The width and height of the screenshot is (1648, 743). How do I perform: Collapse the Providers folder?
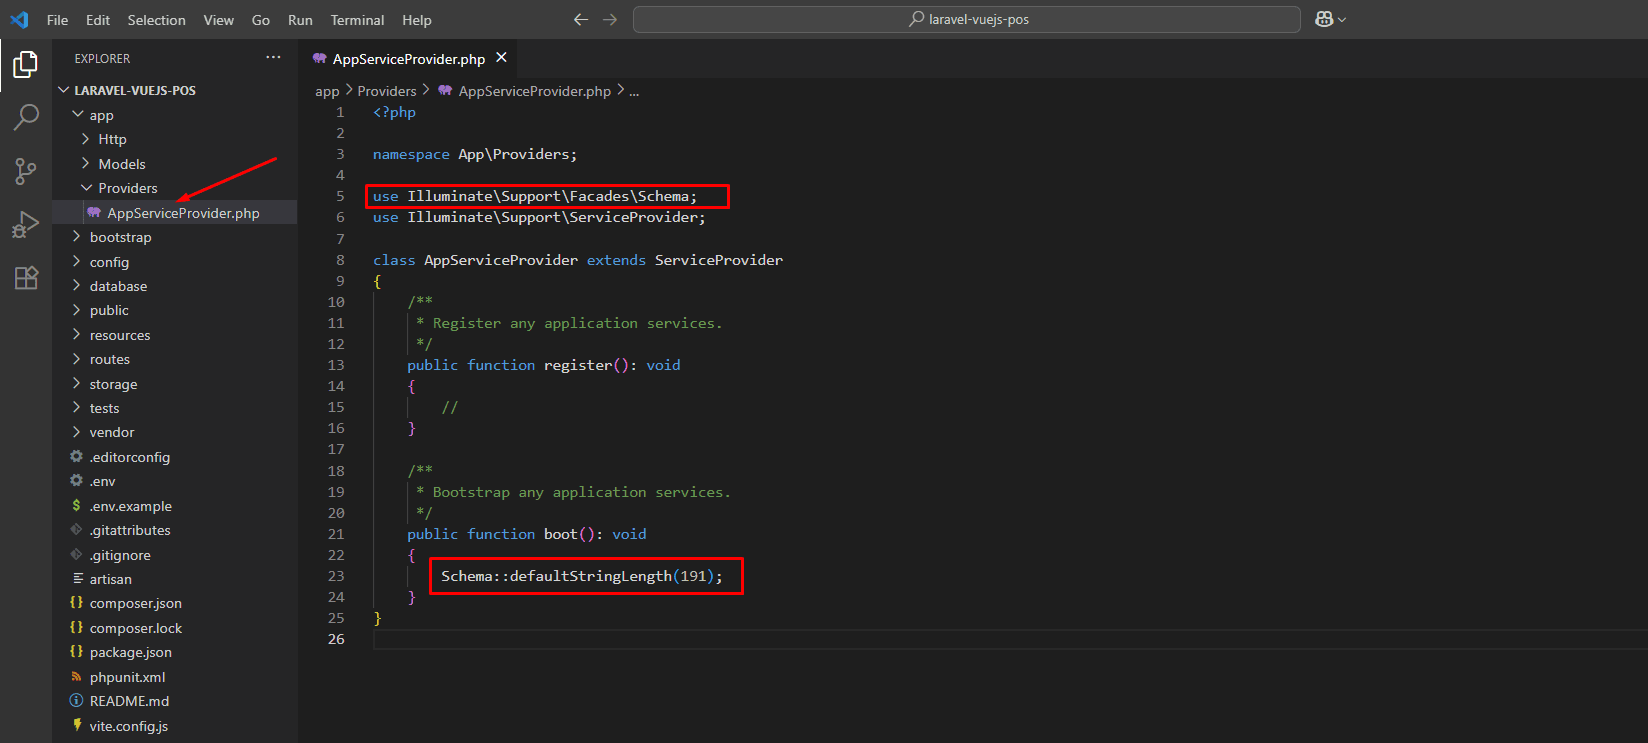click(x=127, y=188)
